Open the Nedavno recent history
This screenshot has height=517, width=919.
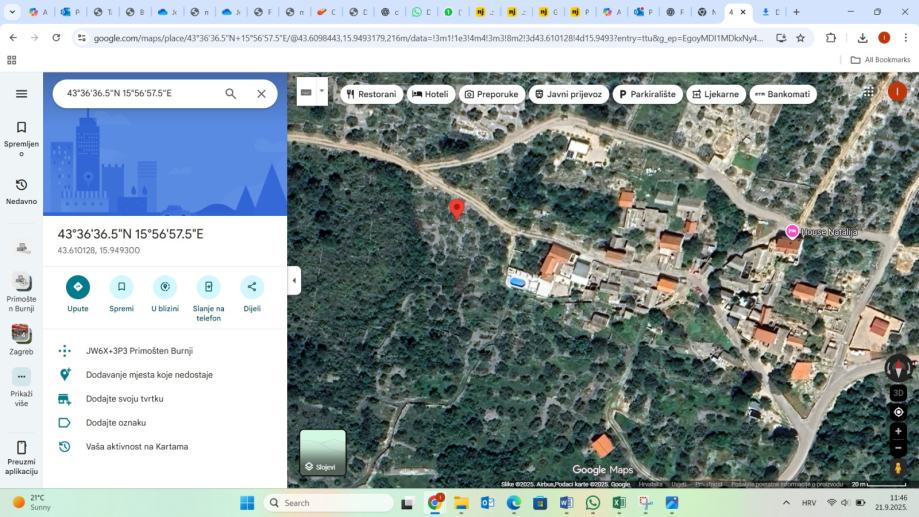[x=22, y=192]
